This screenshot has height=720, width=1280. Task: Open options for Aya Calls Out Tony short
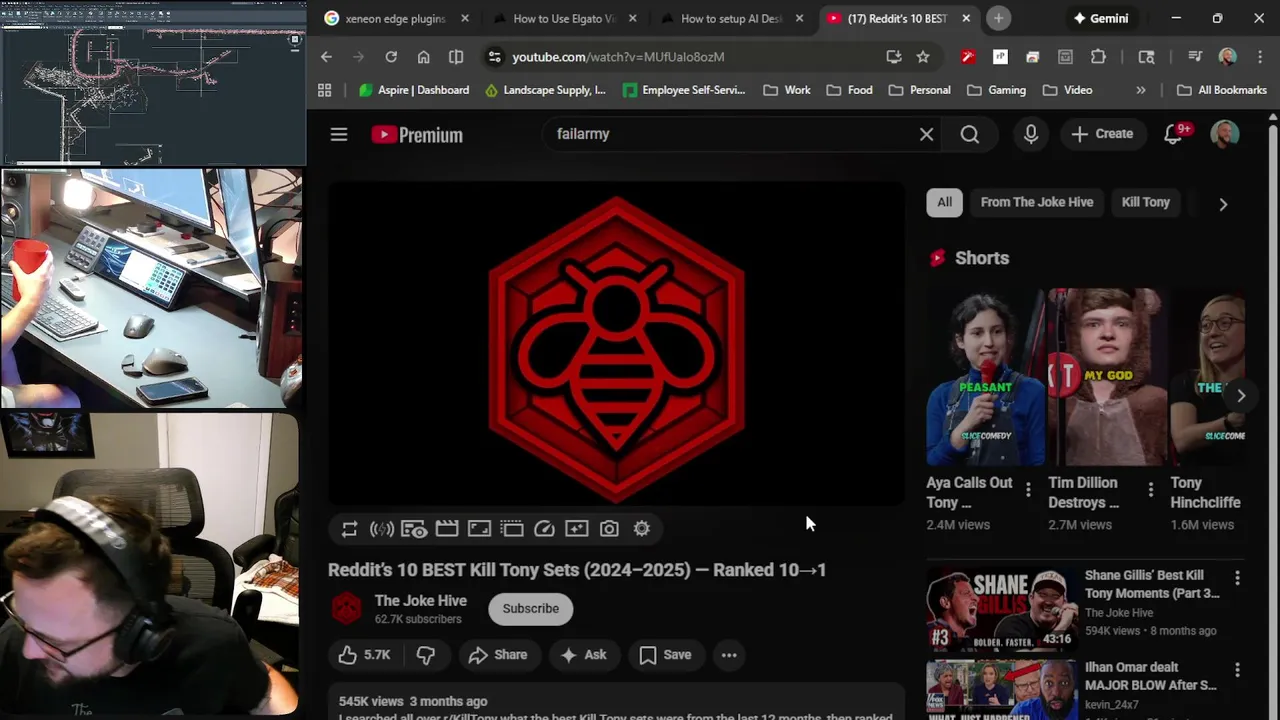(x=1028, y=490)
